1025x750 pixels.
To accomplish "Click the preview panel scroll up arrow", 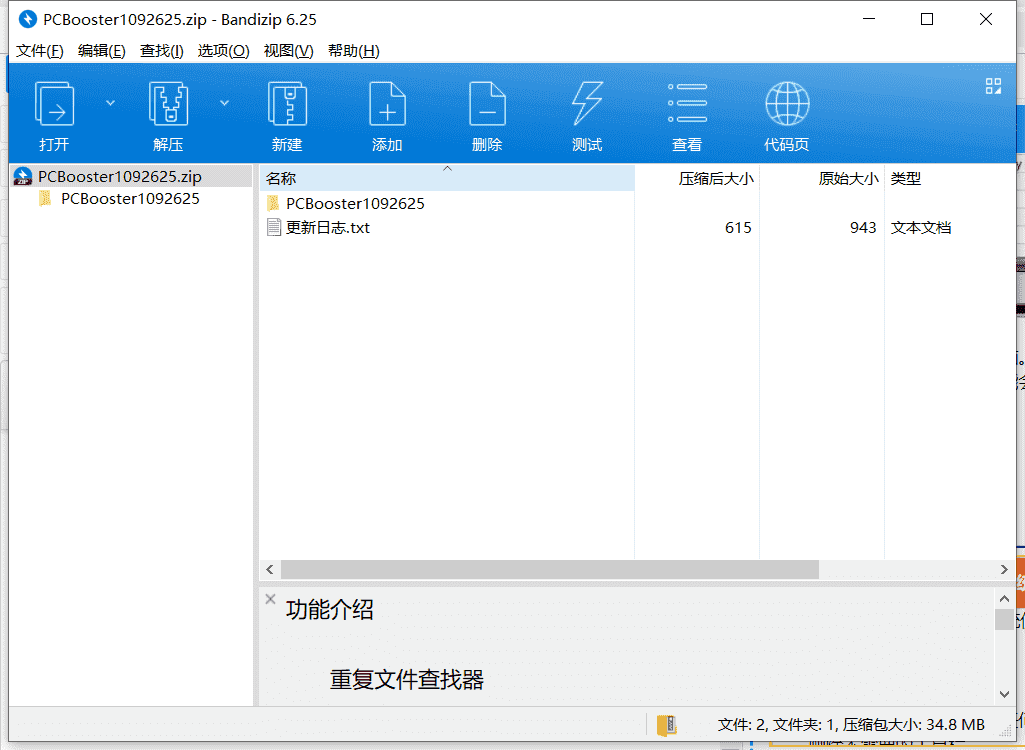I will point(1005,598).
